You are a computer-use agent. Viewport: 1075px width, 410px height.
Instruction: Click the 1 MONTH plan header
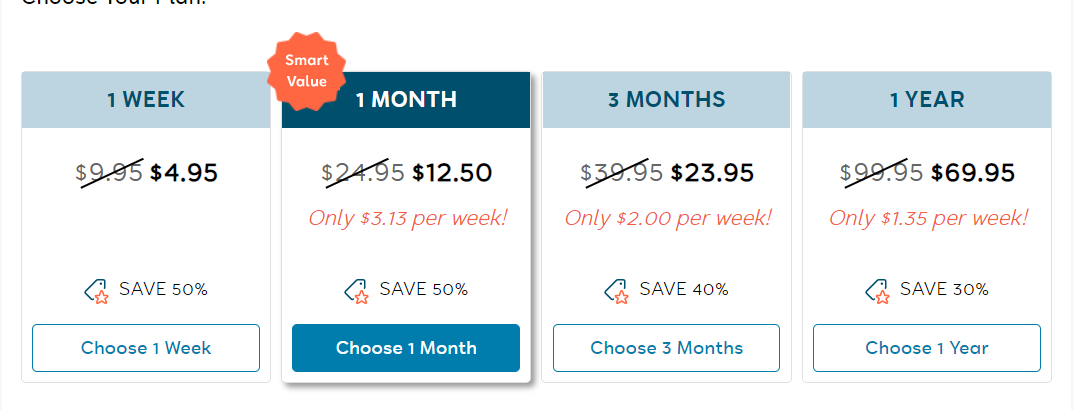coord(406,99)
